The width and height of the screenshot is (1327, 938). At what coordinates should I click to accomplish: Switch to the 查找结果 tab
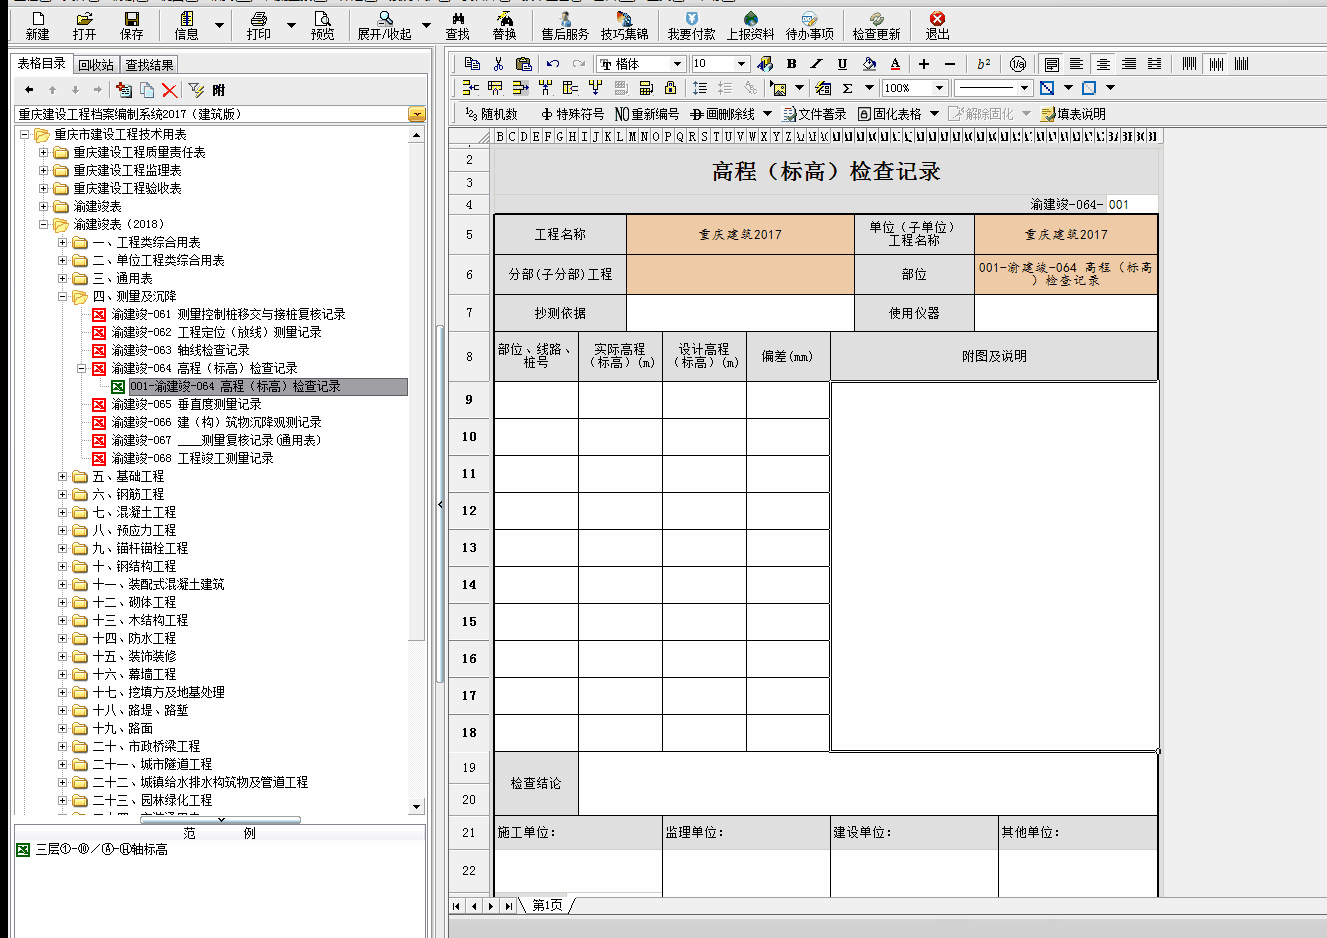[x=149, y=65]
